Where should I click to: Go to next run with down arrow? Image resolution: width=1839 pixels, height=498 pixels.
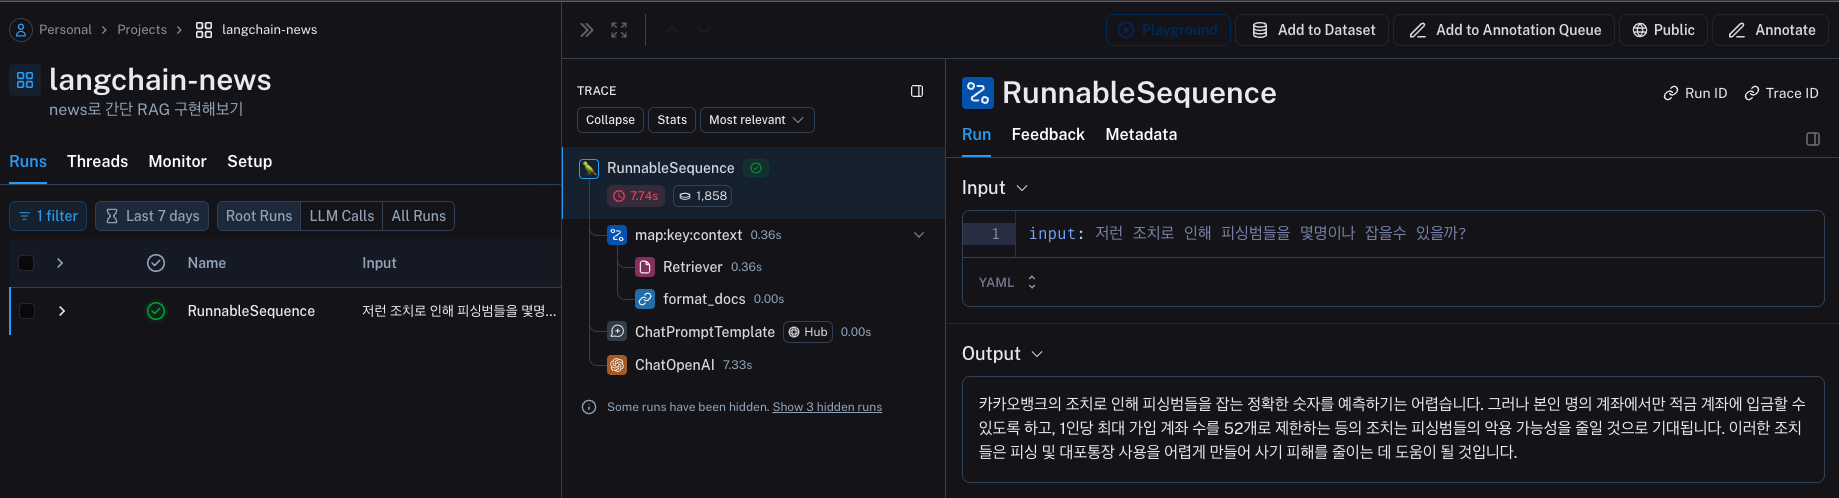704,30
